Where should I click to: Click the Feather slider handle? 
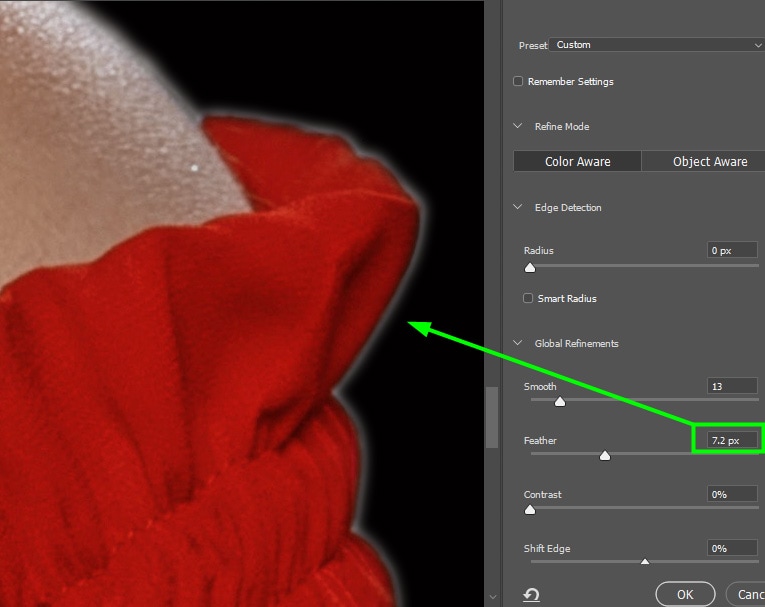pos(605,456)
